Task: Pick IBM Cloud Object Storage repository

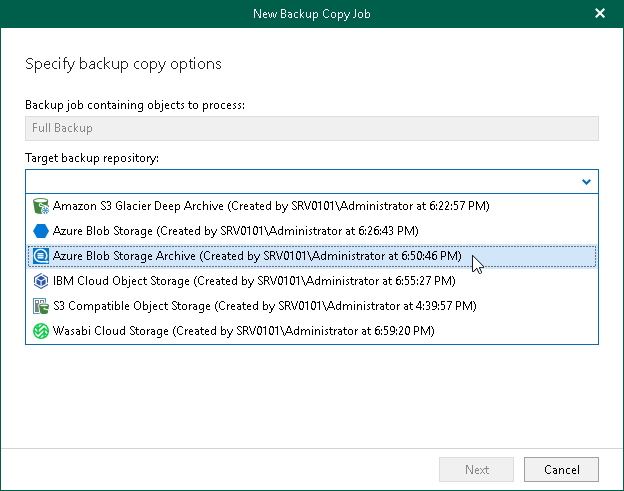Action: [x=312, y=281]
